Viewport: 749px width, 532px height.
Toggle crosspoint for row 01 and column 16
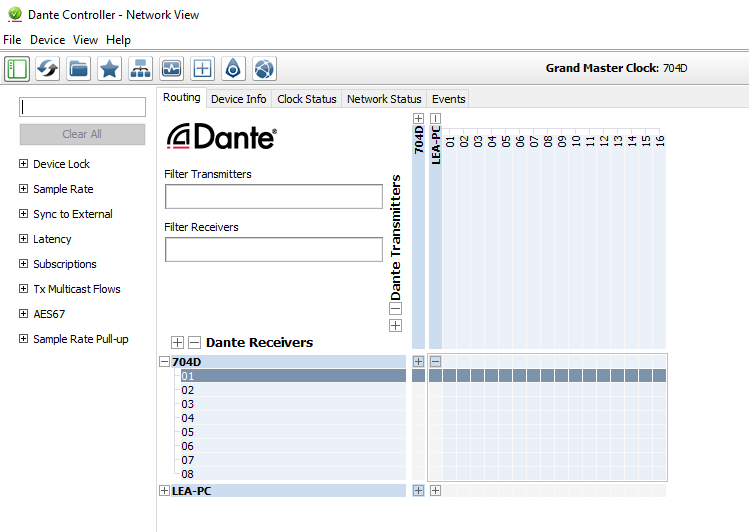click(x=659, y=376)
